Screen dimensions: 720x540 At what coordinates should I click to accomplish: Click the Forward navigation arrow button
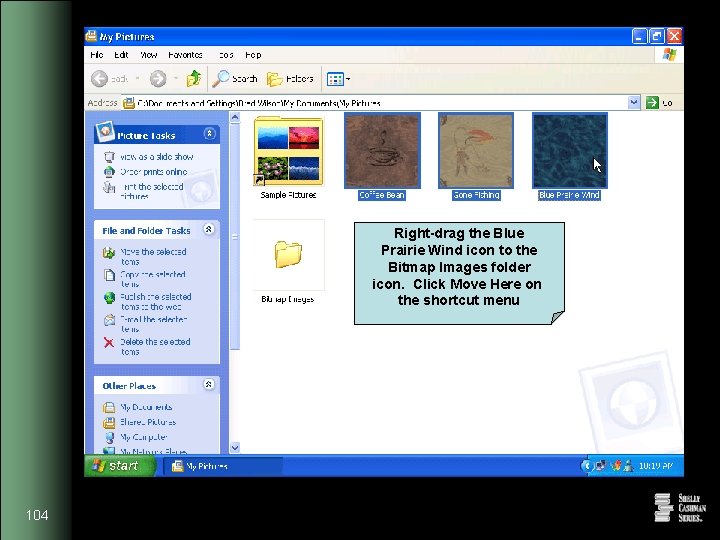(158, 79)
